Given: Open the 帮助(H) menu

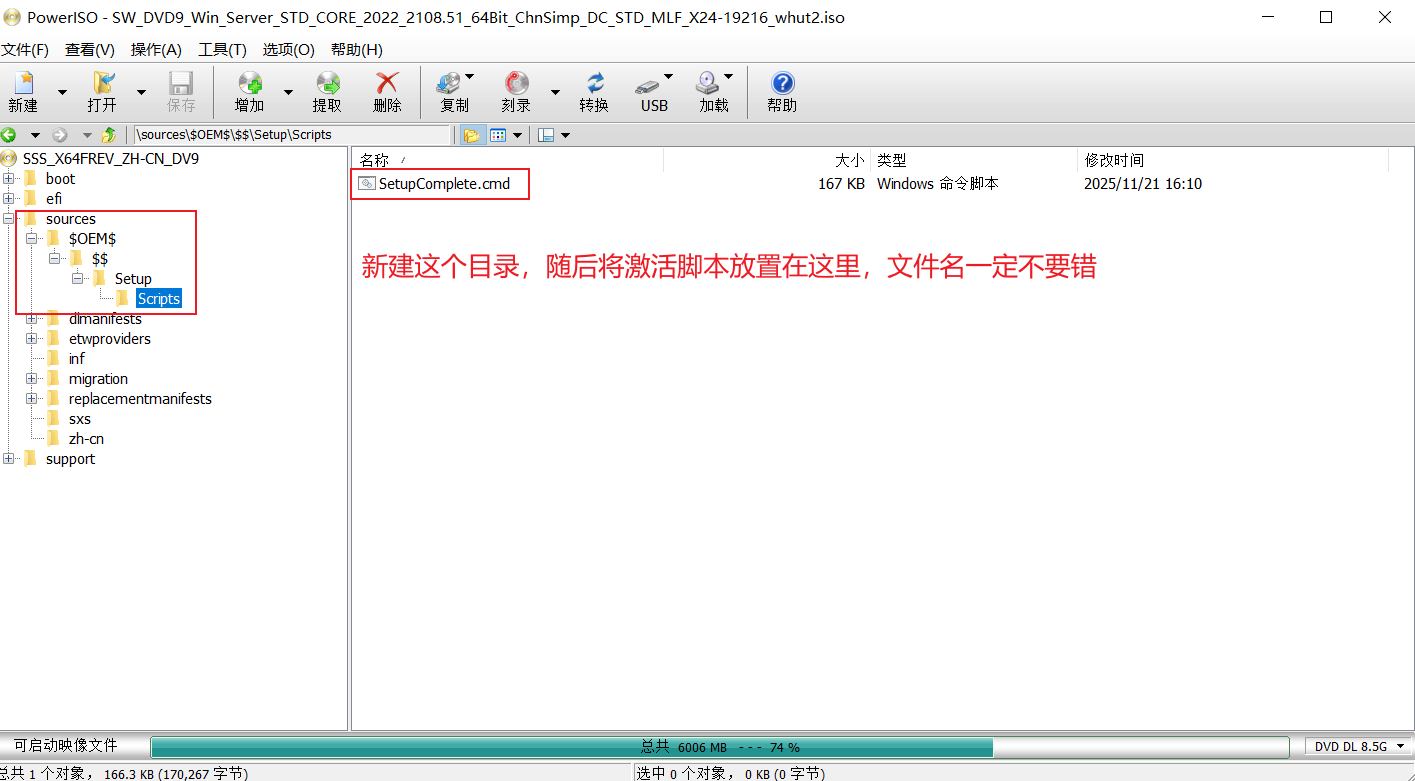Looking at the screenshot, I should click(x=356, y=50).
